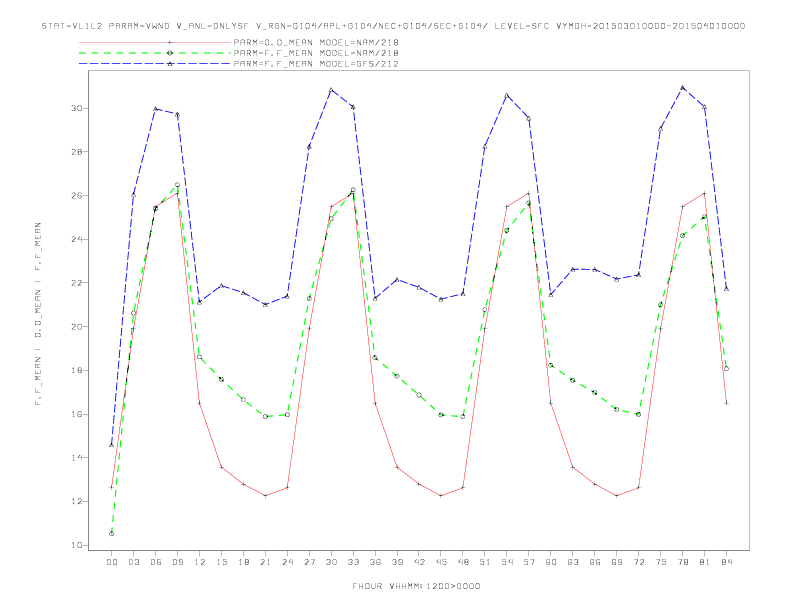Click y-axis tick label 16
Image resolution: width=792 pixels, height=612 pixels.
[77, 414]
